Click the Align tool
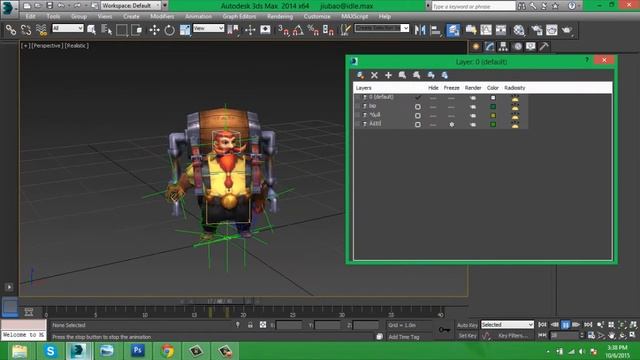Image resolution: width=640 pixels, height=360 pixels. coord(436,30)
